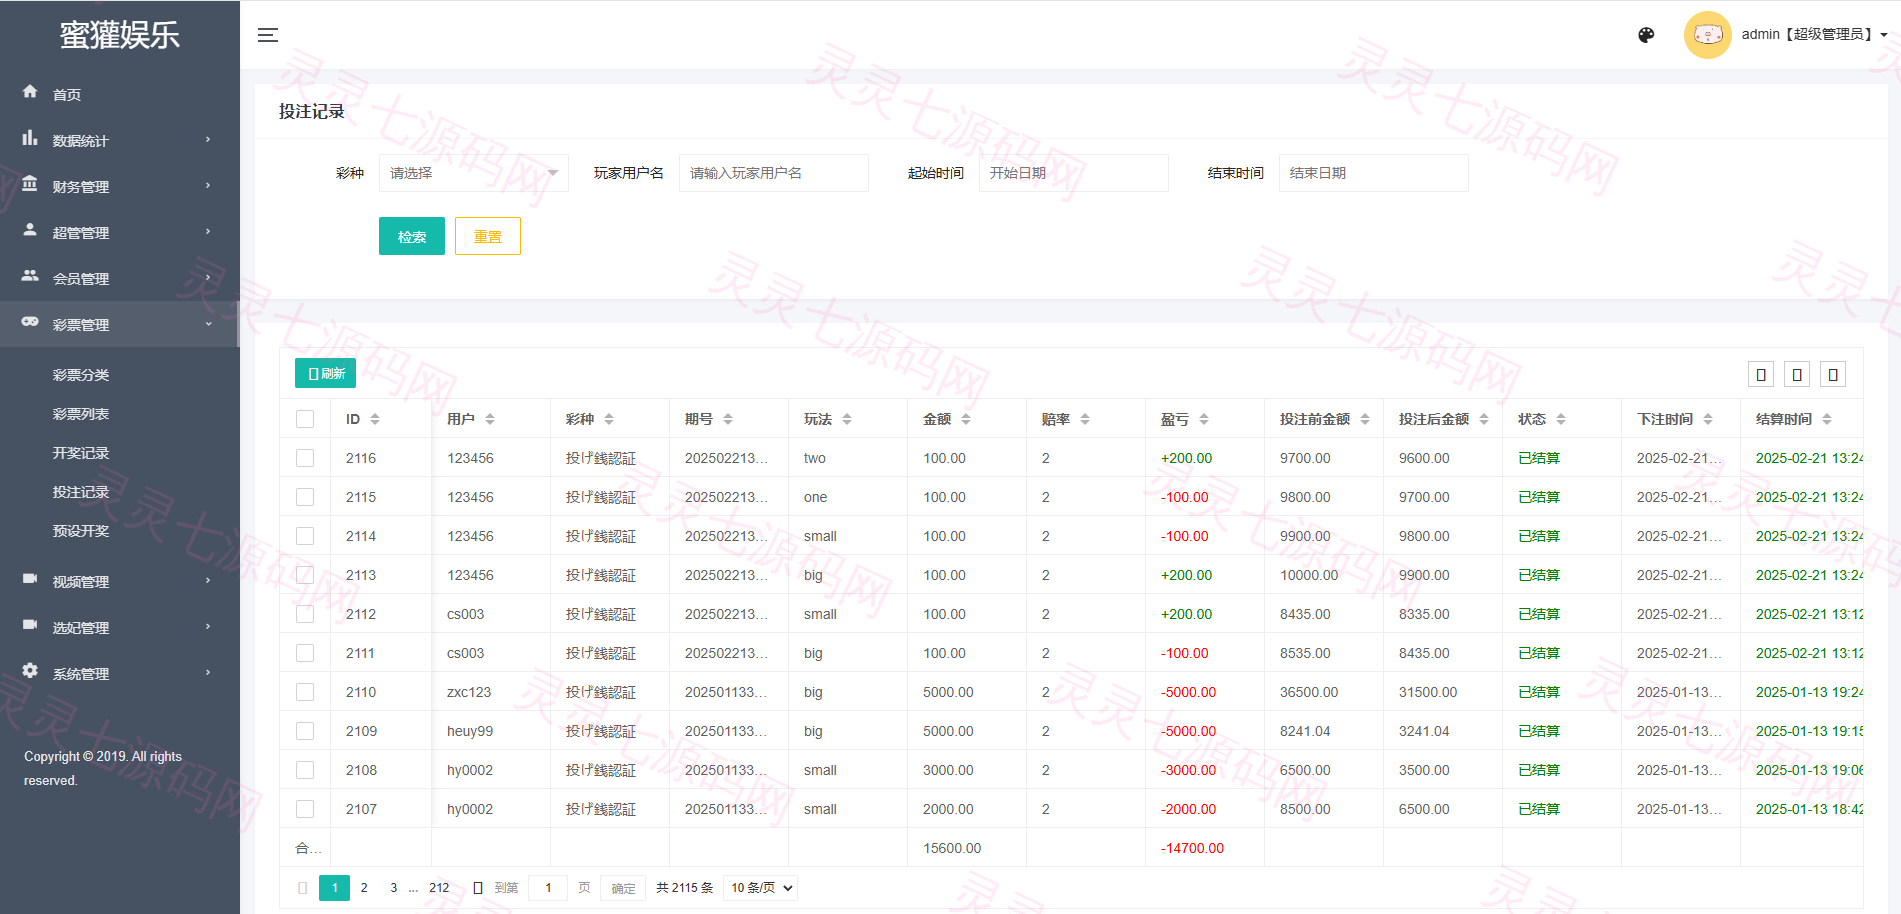Click the 刷新 refresh button
The width and height of the screenshot is (1901, 914).
[326, 373]
